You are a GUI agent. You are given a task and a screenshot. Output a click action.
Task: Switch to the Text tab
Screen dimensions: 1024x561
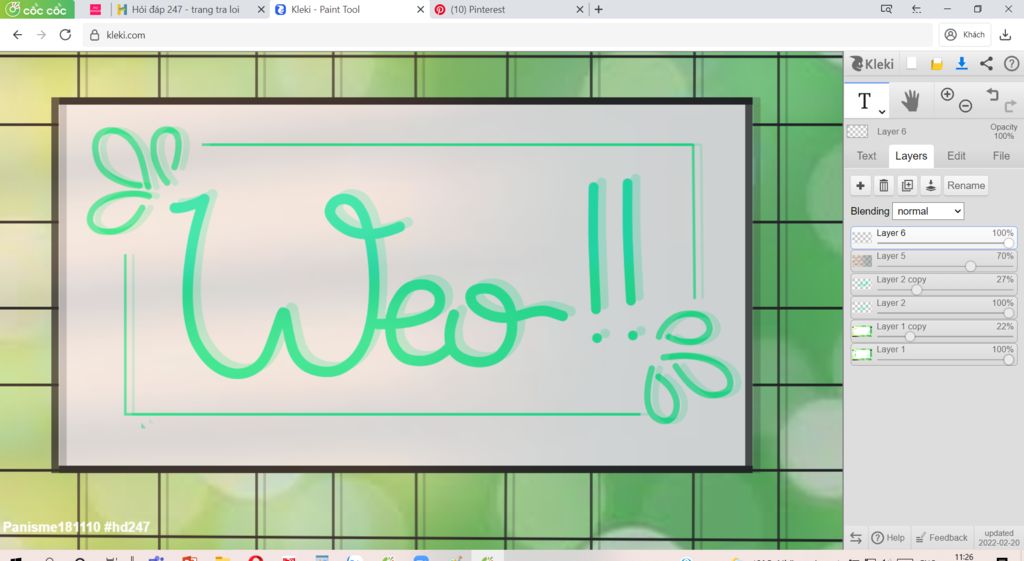[866, 155]
